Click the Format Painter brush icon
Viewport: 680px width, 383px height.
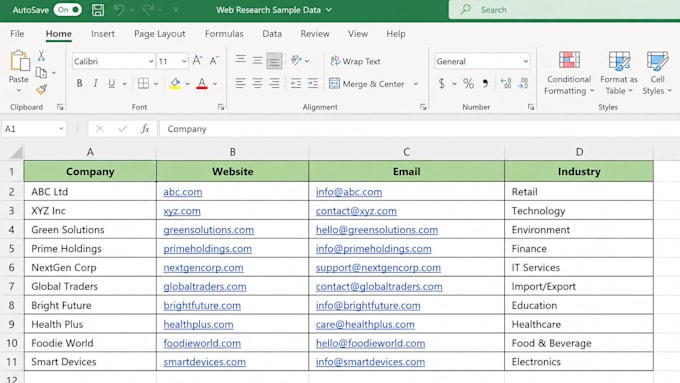tap(41, 89)
